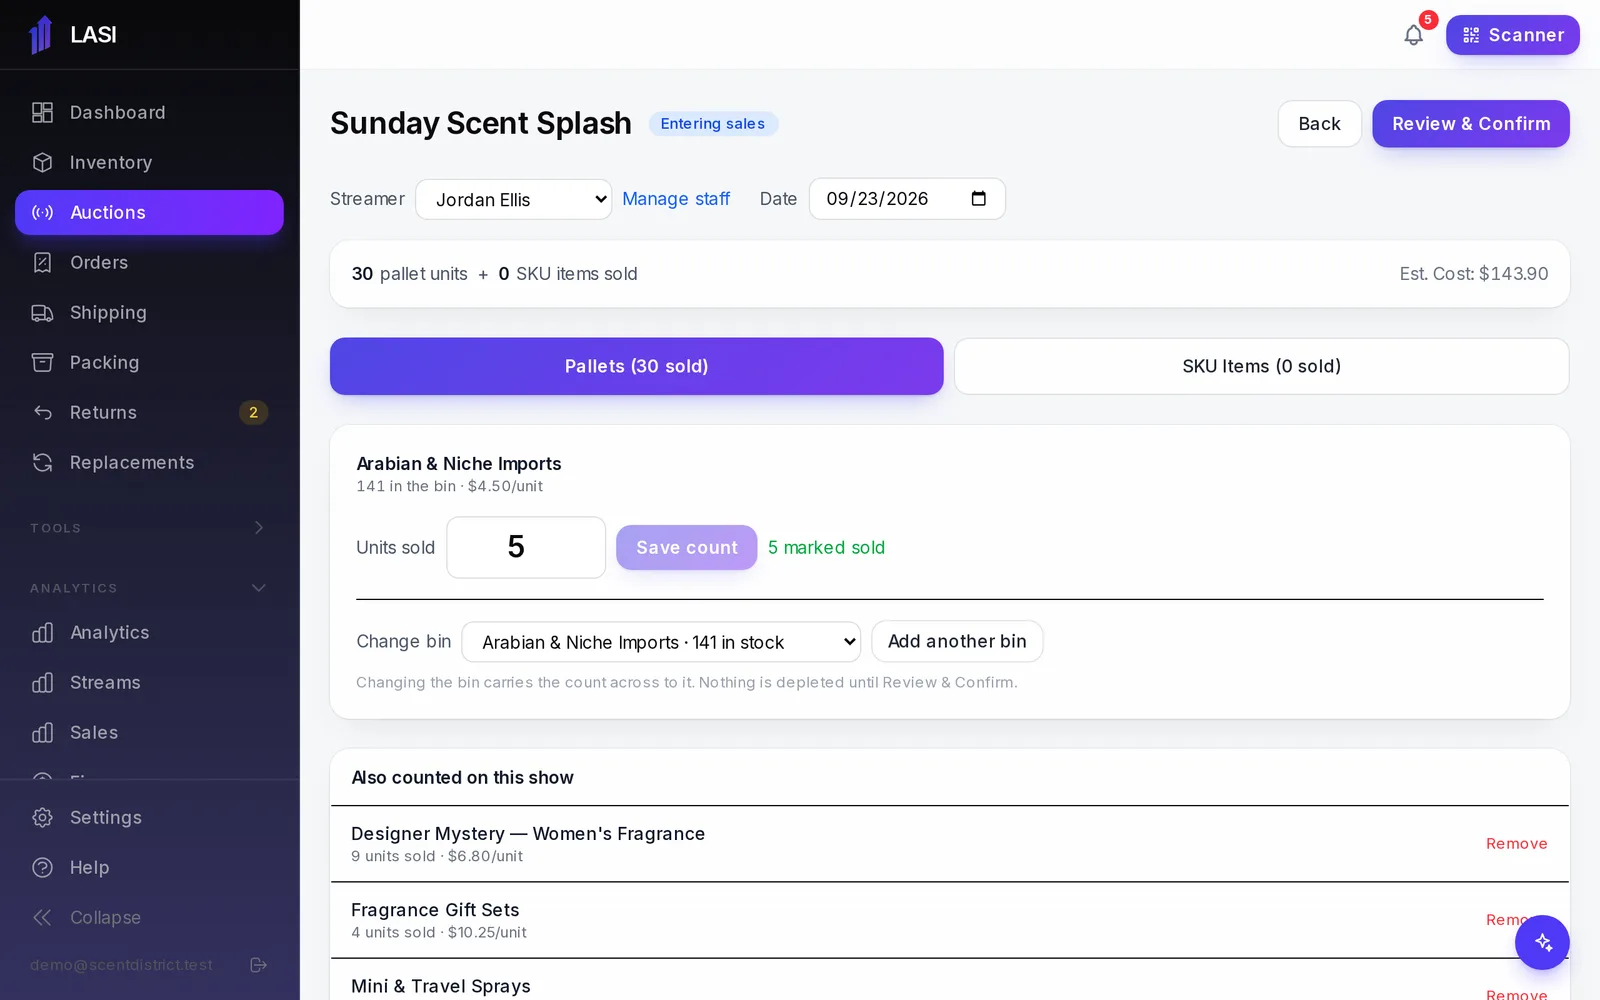Open the Change bin dropdown
Image resolution: width=1600 pixels, height=1000 pixels.
pos(661,642)
